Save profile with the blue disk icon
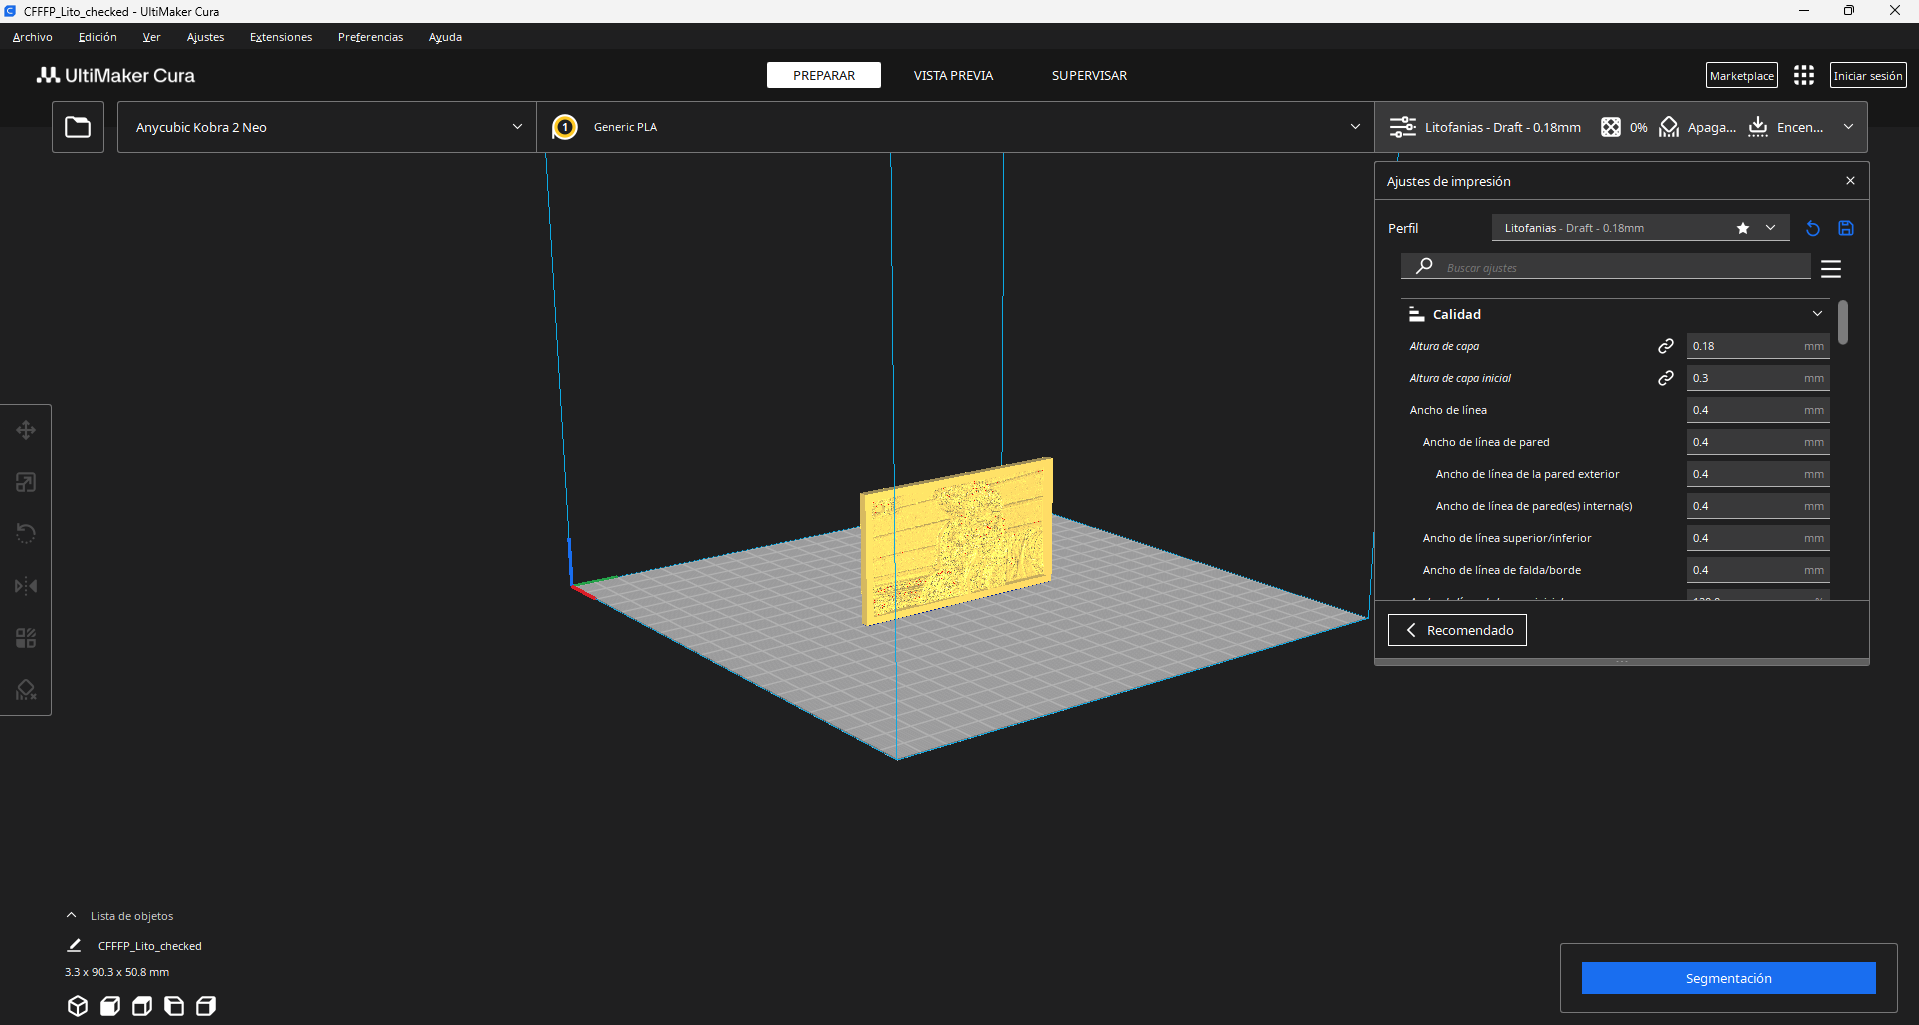The height and width of the screenshot is (1025, 1919). tap(1846, 228)
